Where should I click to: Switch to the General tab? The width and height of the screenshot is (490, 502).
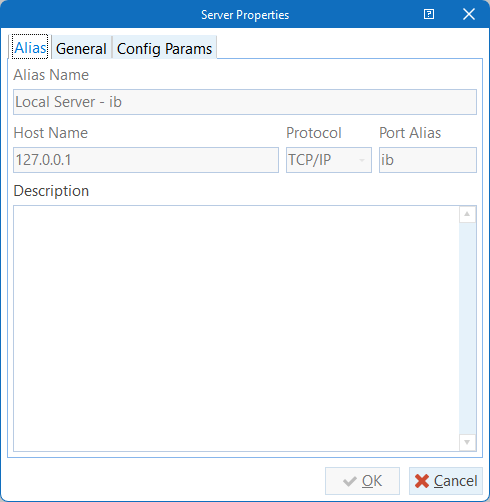[81, 49]
